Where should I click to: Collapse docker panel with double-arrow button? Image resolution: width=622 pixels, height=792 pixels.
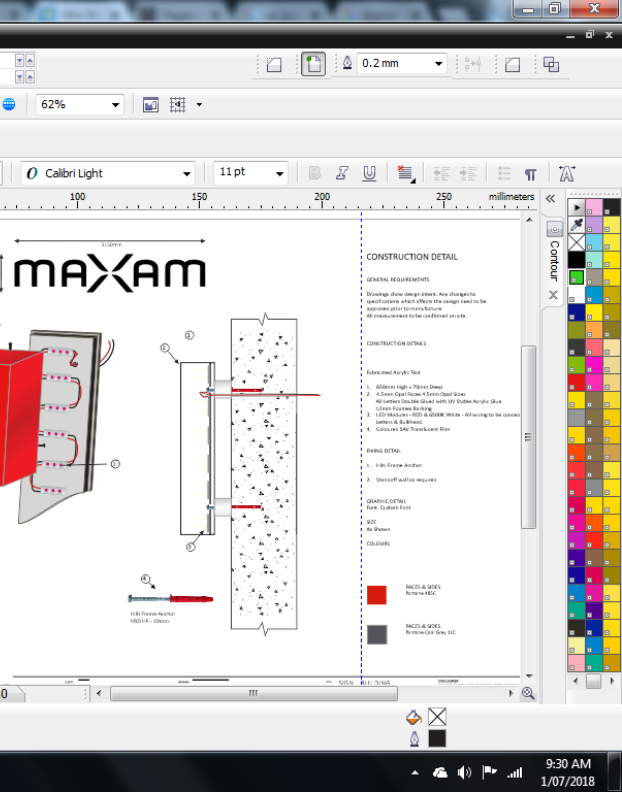(x=550, y=199)
